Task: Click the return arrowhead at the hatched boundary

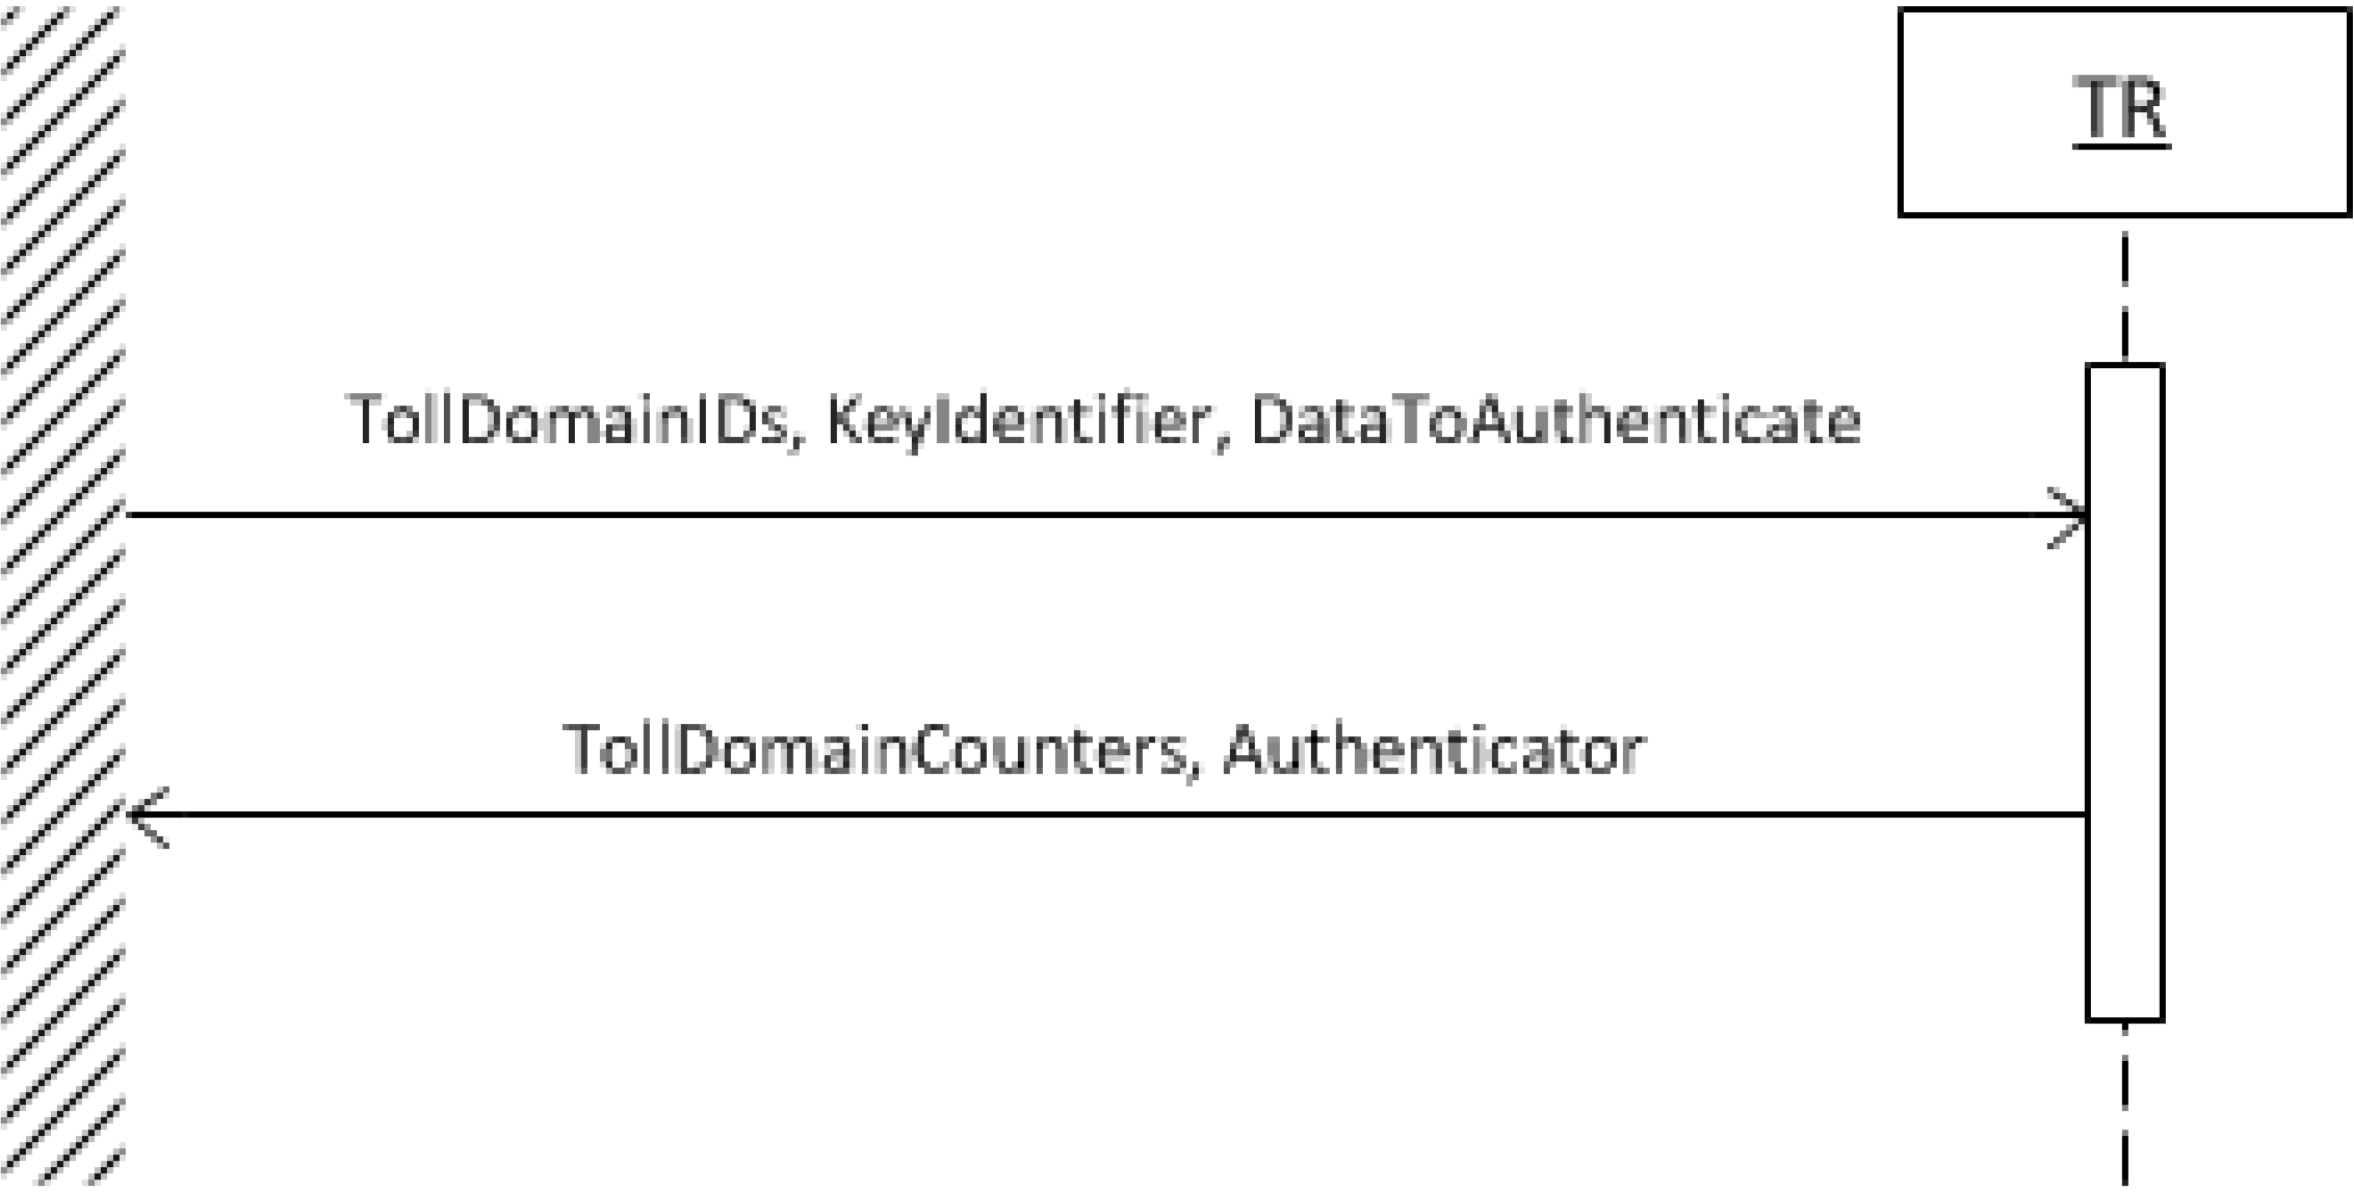Action: [x=149, y=816]
